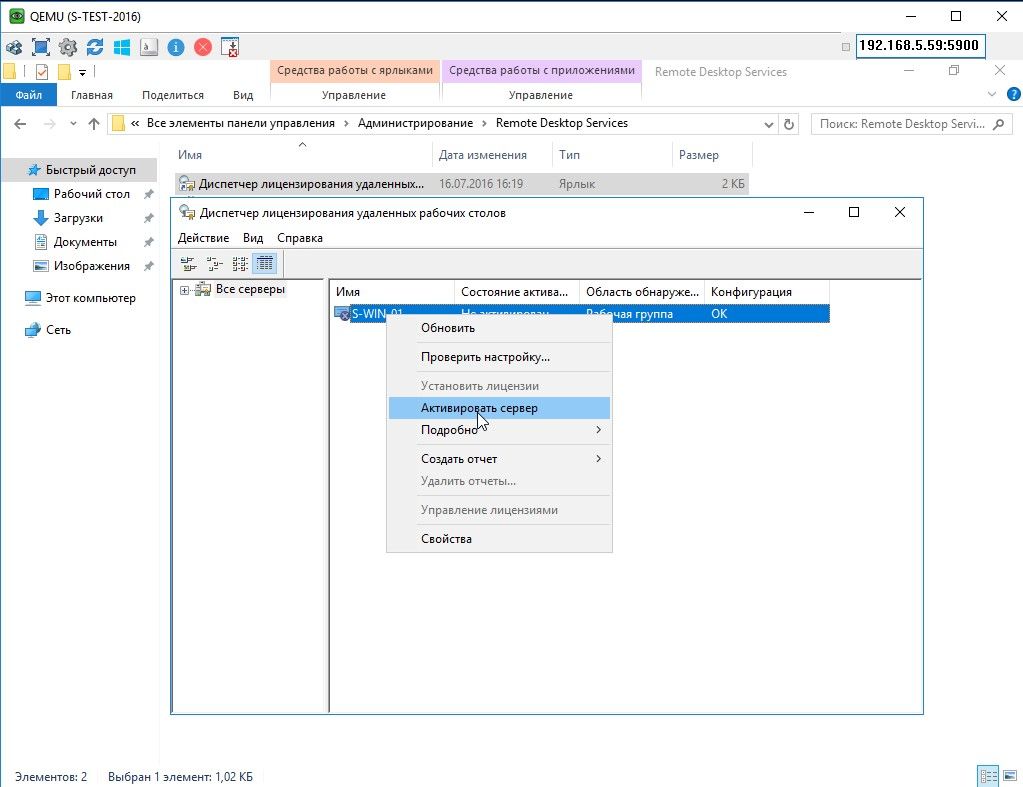The image size is (1023, 787).
Task: Select the detailed list view toolbar icon
Action: click(x=265, y=264)
